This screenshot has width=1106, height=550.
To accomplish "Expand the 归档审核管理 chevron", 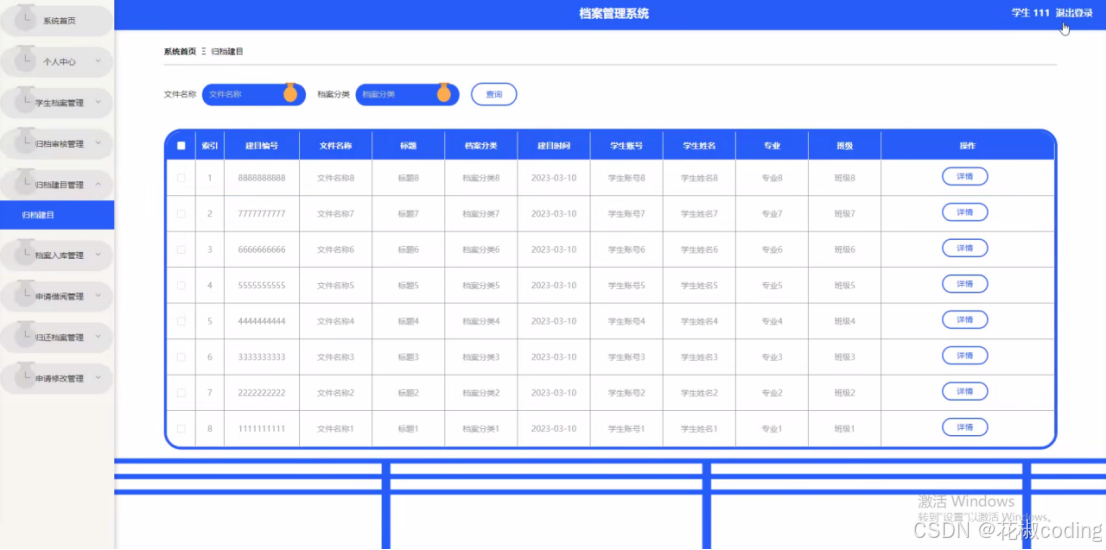I will click(x=98, y=143).
